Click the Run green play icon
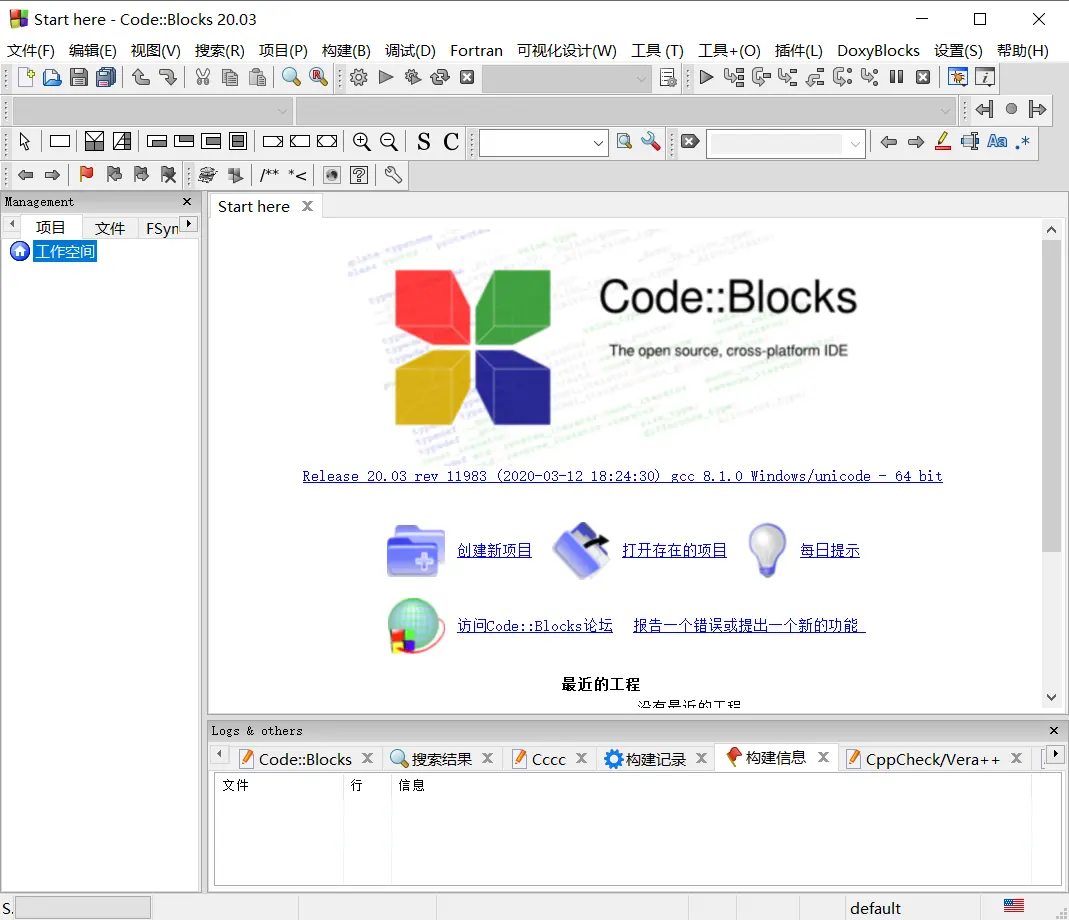This screenshot has height=920, width=1069. click(x=386, y=77)
